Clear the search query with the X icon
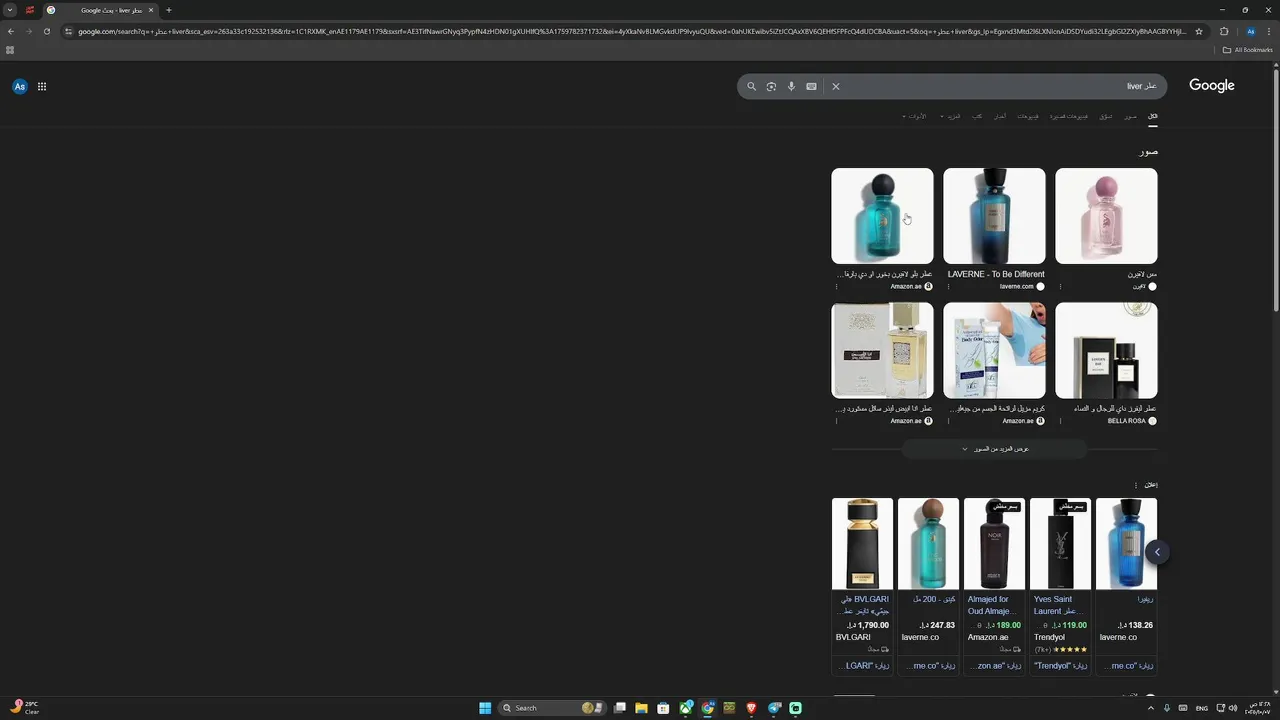The height and width of the screenshot is (720, 1280). tap(836, 86)
